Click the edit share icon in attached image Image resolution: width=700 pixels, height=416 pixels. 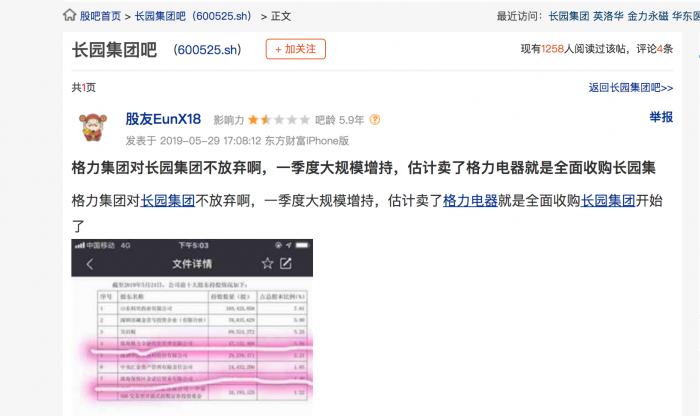[x=286, y=263]
